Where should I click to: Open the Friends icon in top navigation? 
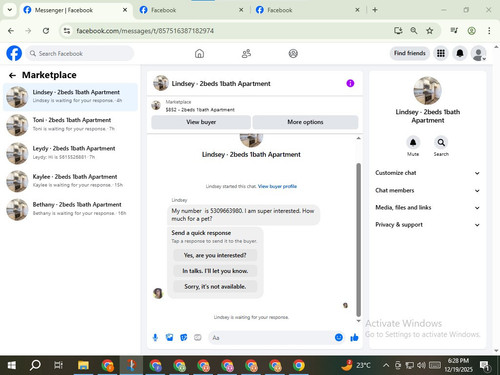click(246, 53)
